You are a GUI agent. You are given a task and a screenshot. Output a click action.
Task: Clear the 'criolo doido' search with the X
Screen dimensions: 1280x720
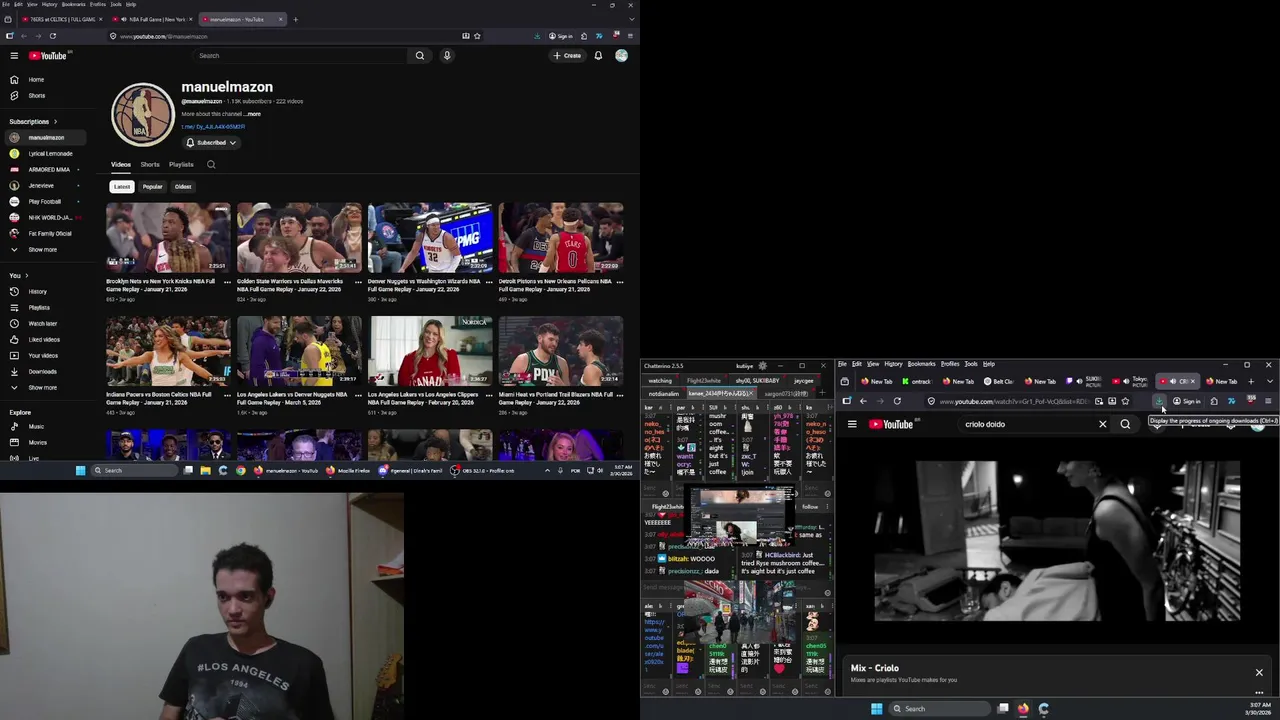[x=1103, y=424]
